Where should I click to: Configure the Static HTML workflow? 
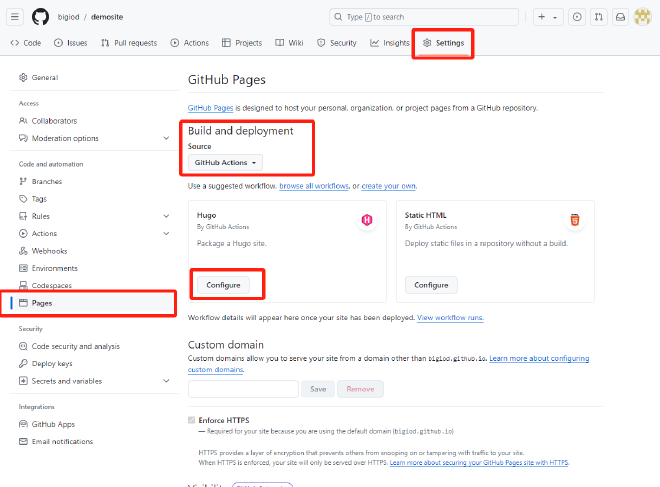point(431,285)
